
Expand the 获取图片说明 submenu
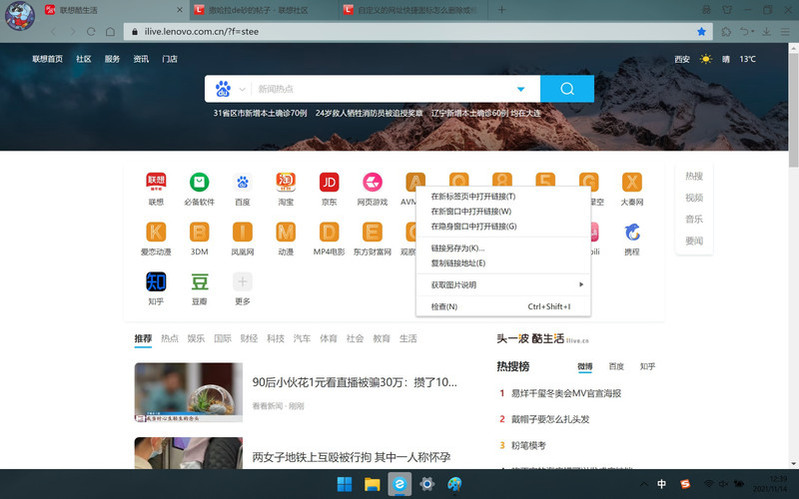(500, 285)
